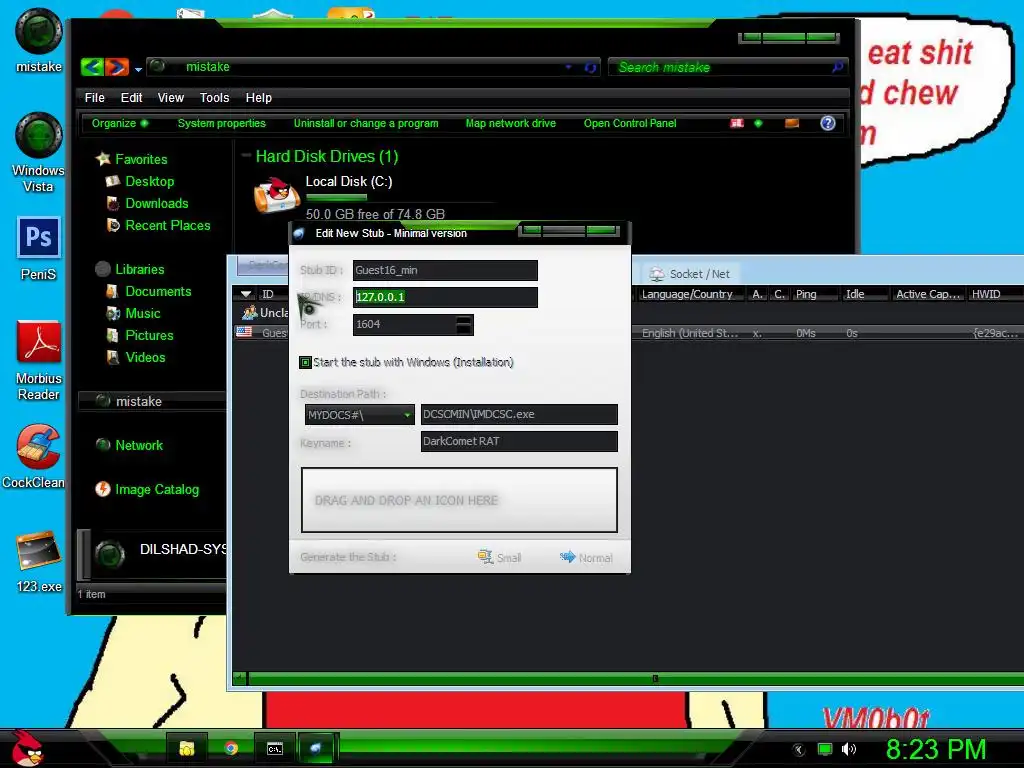This screenshot has width=1024, height=768.
Task: Generate the Normal stub
Action: pyautogui.click(x=586, y=557)
